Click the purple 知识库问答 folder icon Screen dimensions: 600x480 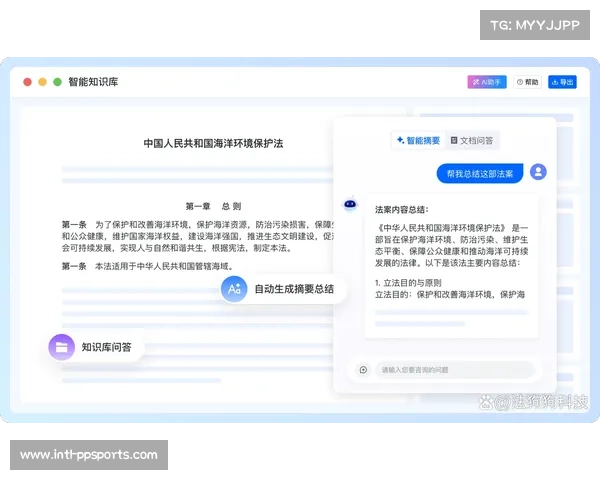[62, 347]
